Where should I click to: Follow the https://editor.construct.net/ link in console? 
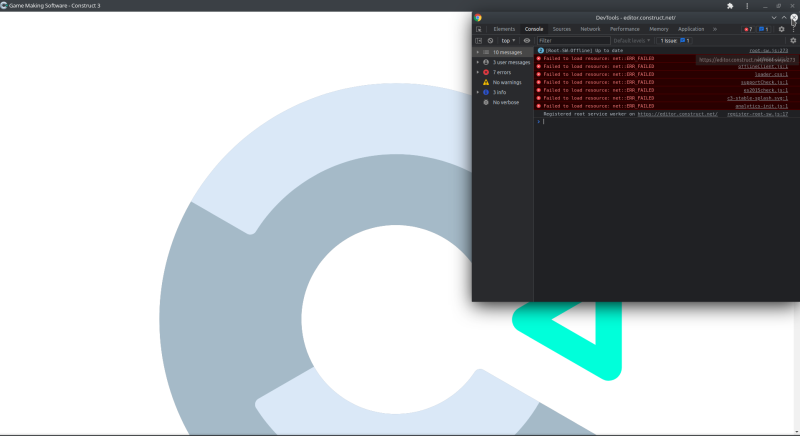[677, 114]
